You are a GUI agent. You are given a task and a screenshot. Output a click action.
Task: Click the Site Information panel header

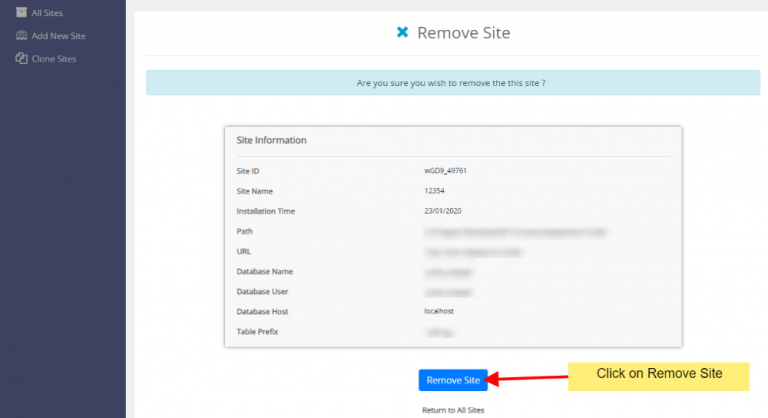pos(271,140)
